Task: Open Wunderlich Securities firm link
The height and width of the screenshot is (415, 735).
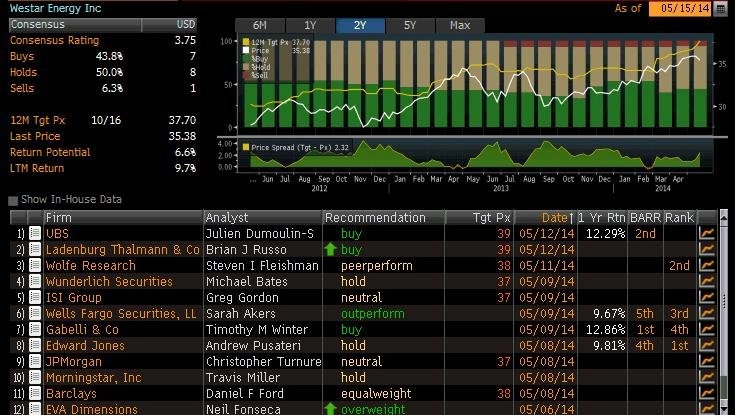Action: [109, 281]
